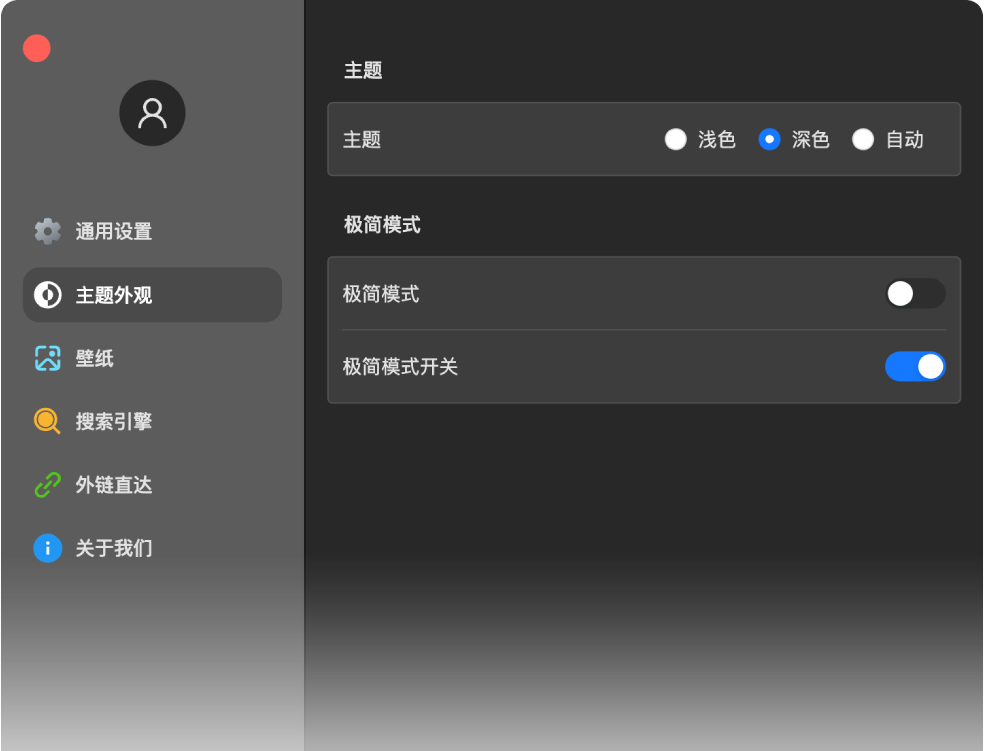Click the half-circle 主题外观 icon
The image size is (984, 751).
coord(47,295)
